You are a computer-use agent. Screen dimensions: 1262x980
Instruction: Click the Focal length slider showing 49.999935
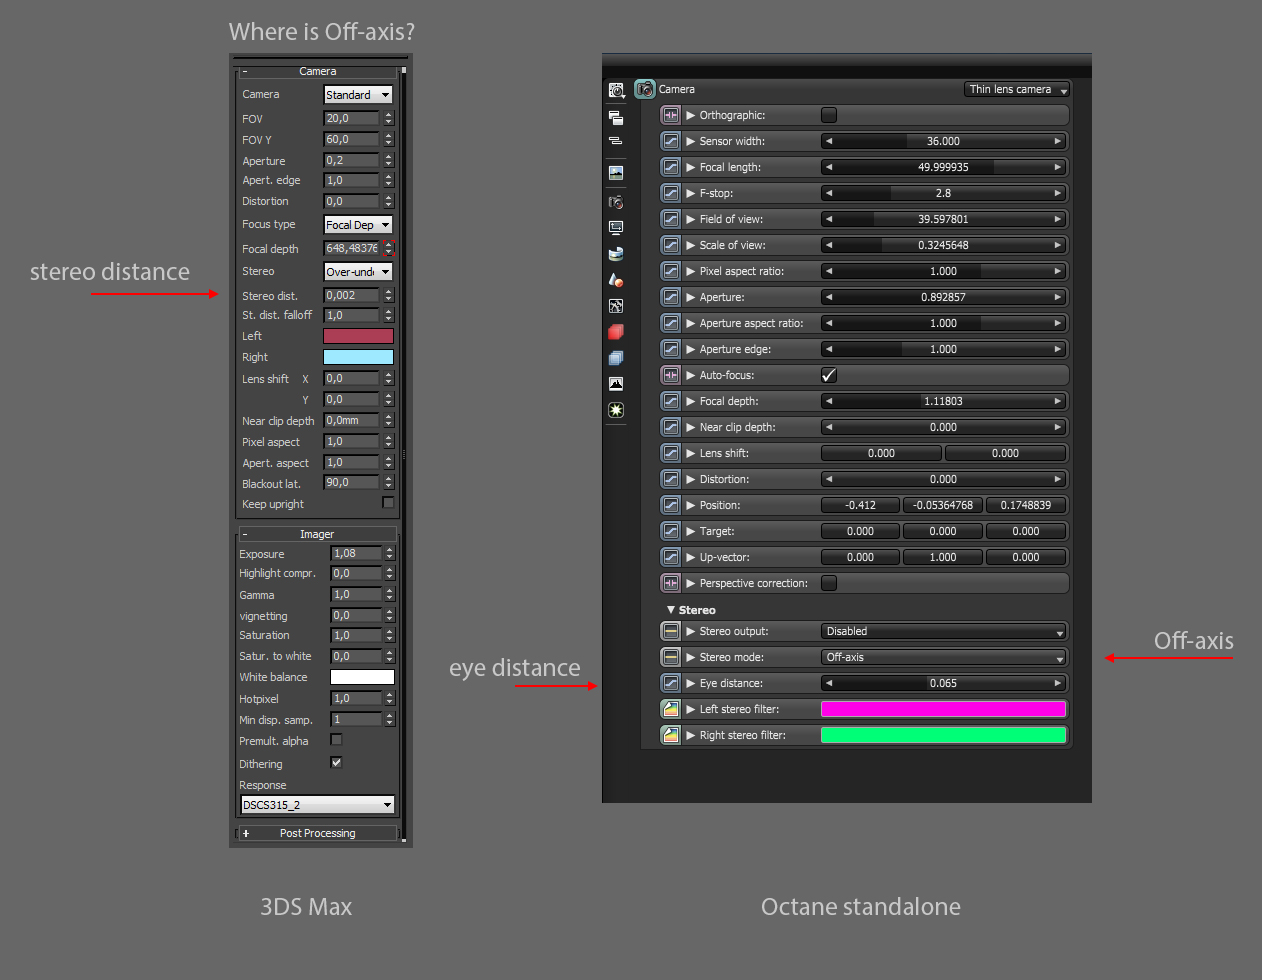[943, 167]
